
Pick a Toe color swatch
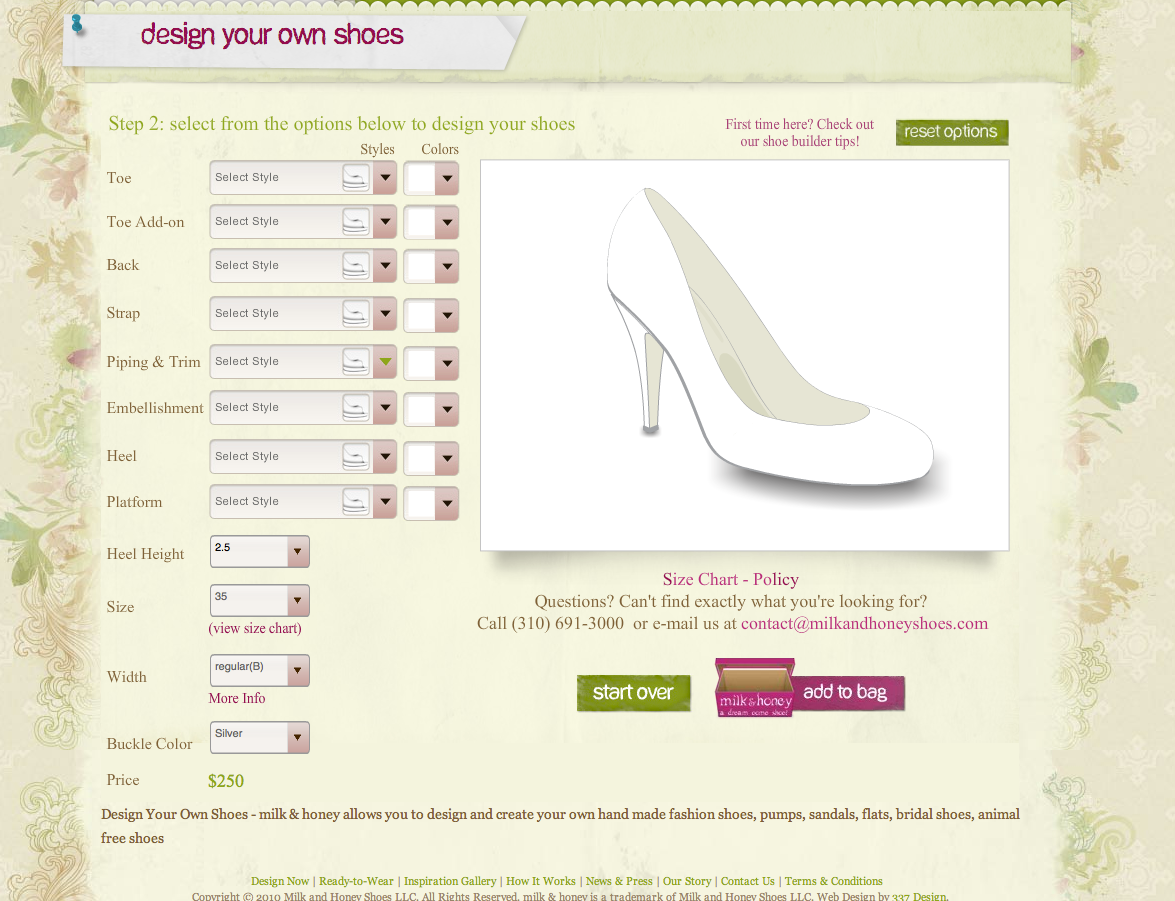(431, 178)
